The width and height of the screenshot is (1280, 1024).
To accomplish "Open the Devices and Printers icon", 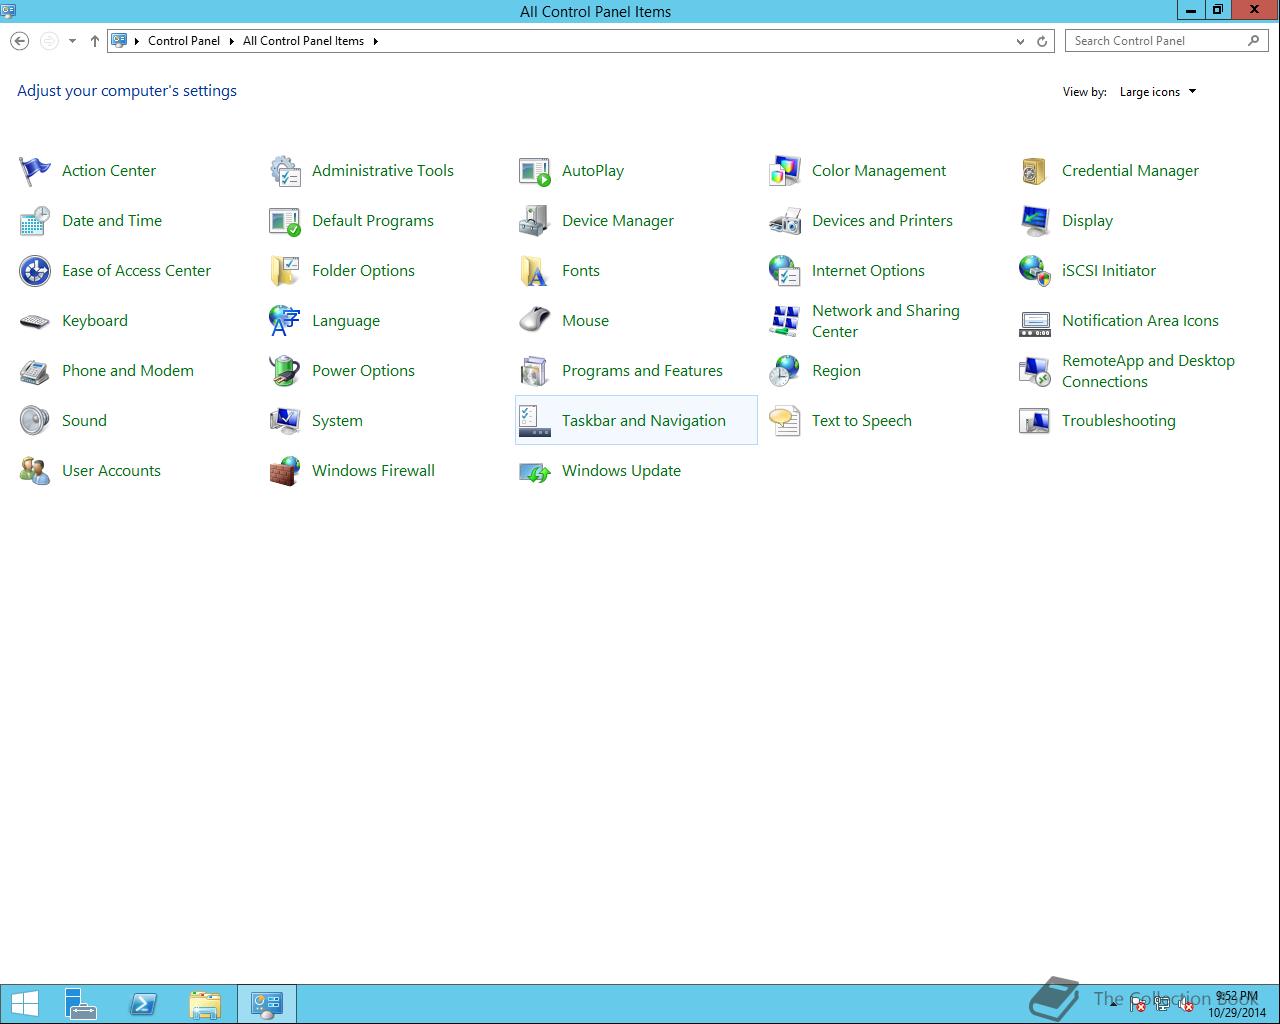I will point(785,221).
